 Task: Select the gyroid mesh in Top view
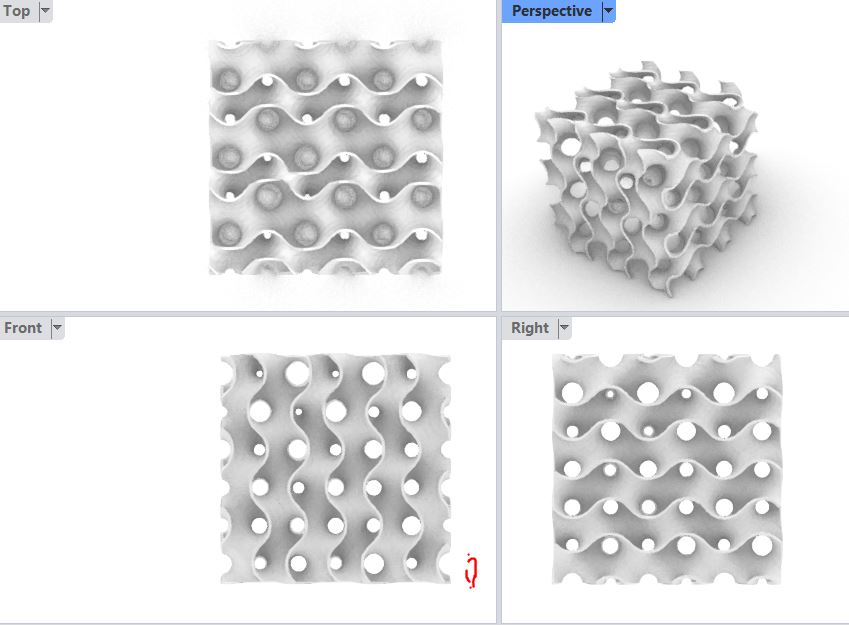(x=326, y=157)
